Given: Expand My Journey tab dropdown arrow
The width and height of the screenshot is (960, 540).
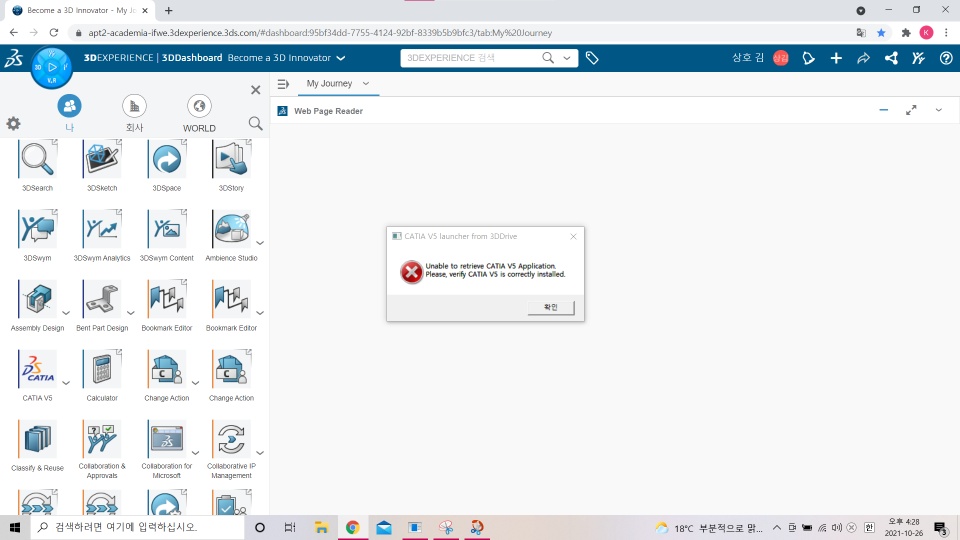Looking at the screenshot, I should click(x=366, y=83).
